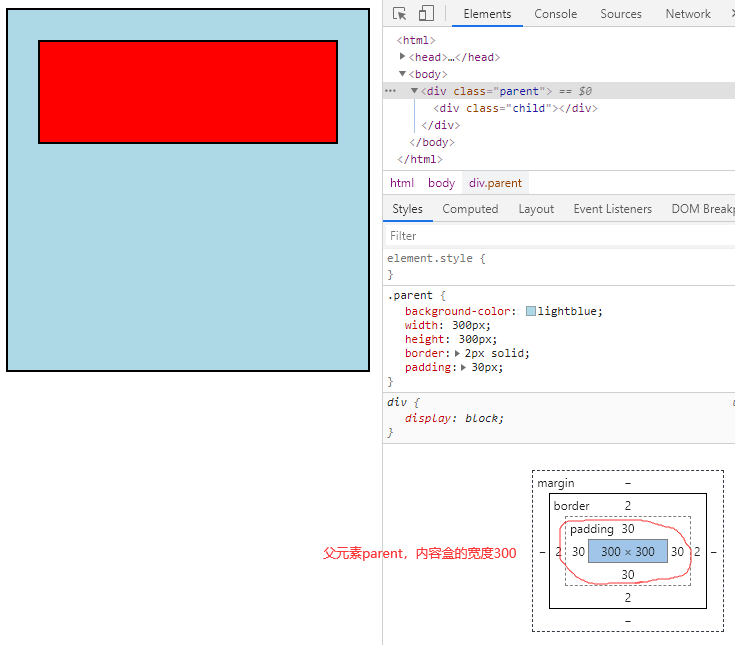This screenshot has height=645, width=735.
Task: Expand the head element node
Action: 403,57
